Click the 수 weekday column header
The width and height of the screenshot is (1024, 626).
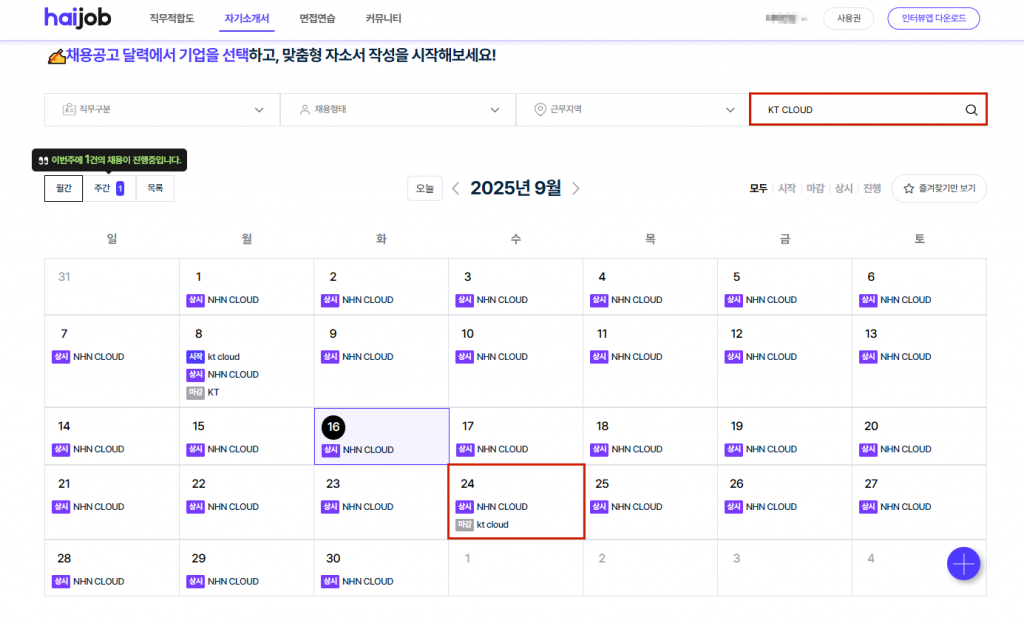pyautogui.click(x=515, y=239)
